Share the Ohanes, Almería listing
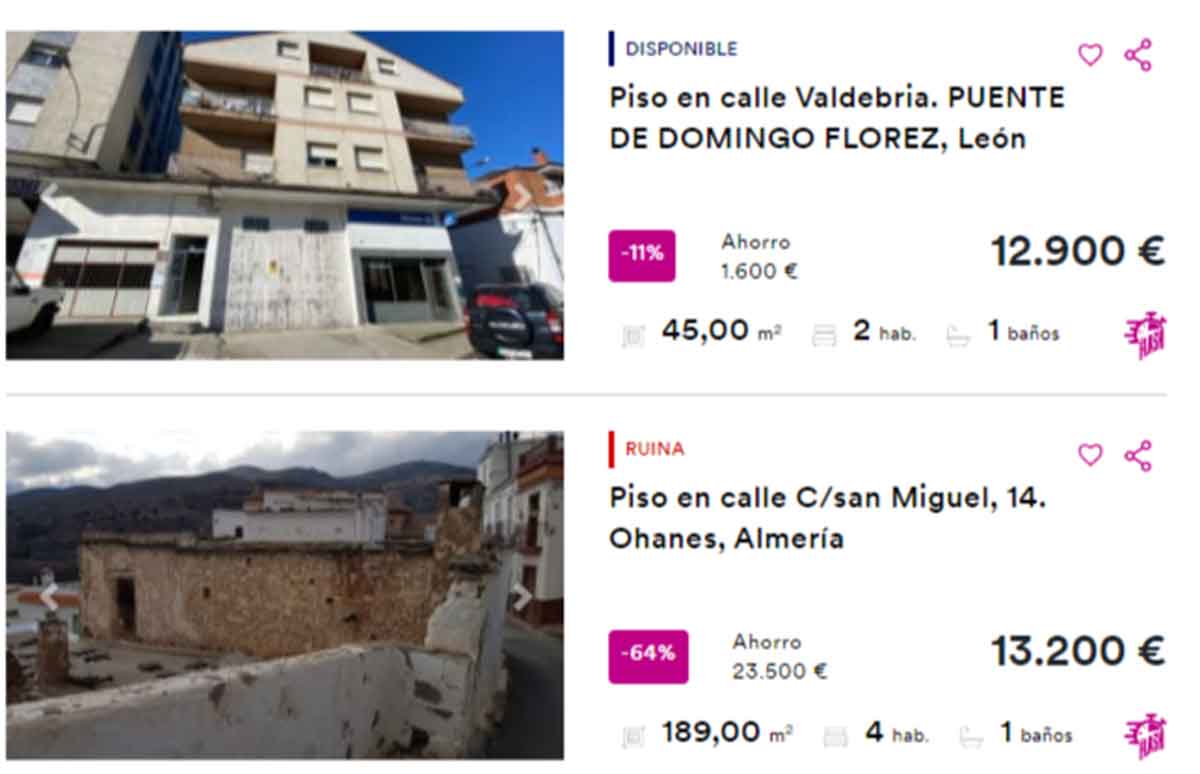Image resolution: width=1200 pixels, height=774 pixels. [x=1138, y=455]
